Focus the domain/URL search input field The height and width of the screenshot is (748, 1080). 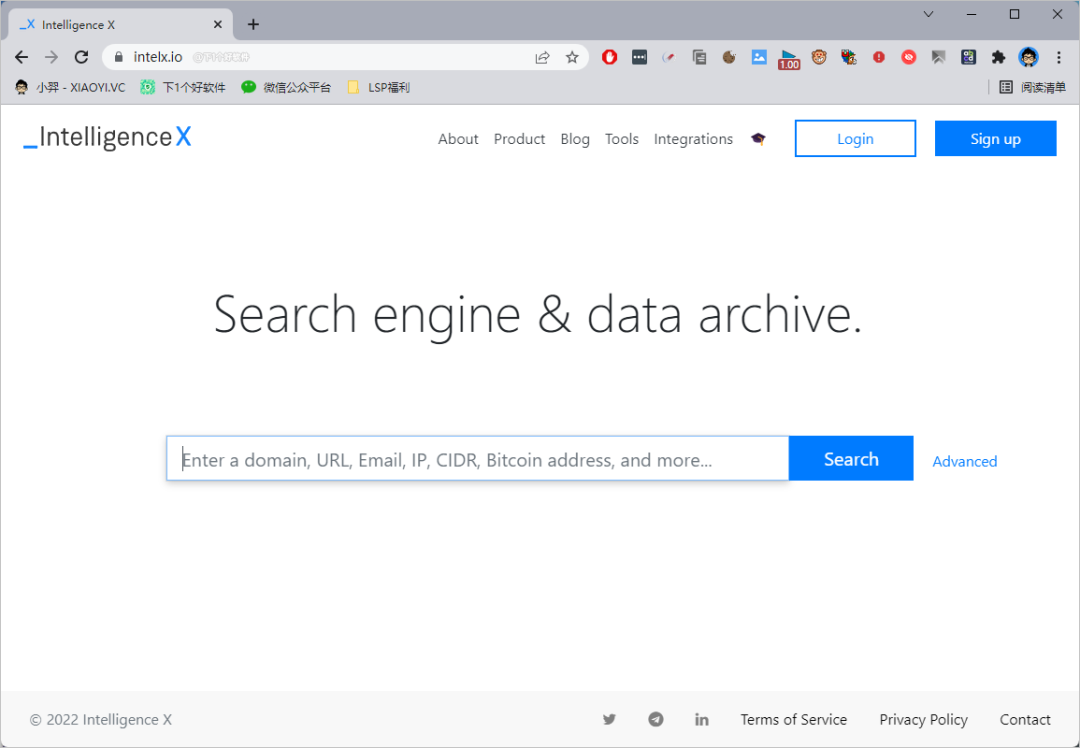point(477,458)
